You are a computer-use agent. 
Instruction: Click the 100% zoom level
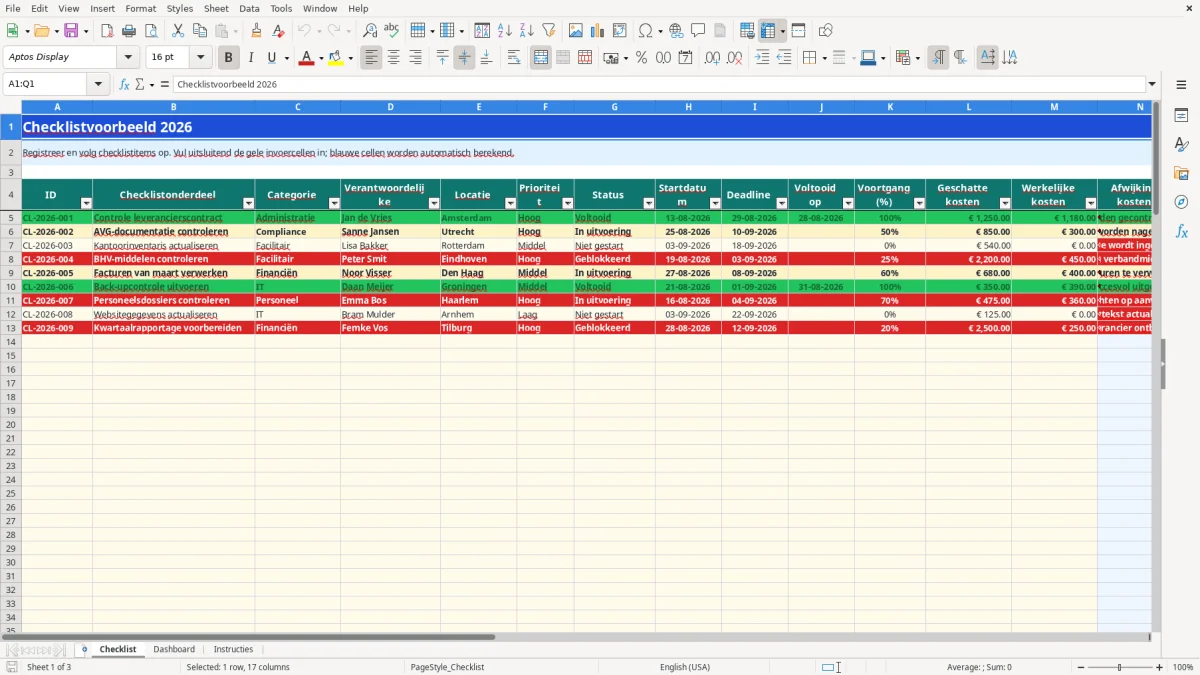point(1183,667)
